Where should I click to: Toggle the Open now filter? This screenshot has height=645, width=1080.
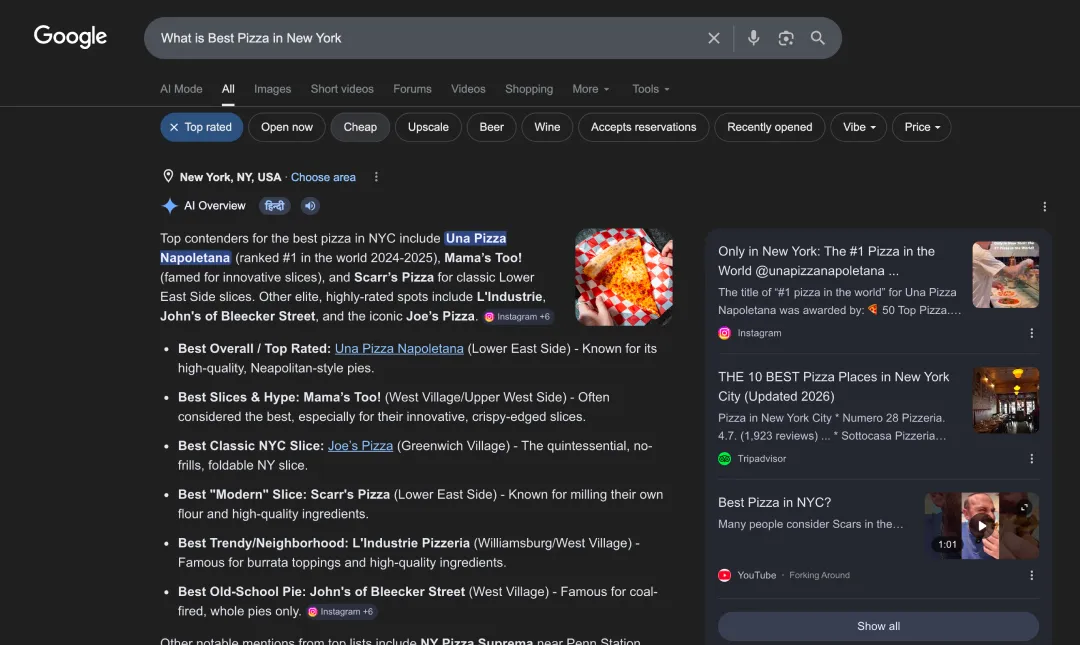click(x=287, y=127)
